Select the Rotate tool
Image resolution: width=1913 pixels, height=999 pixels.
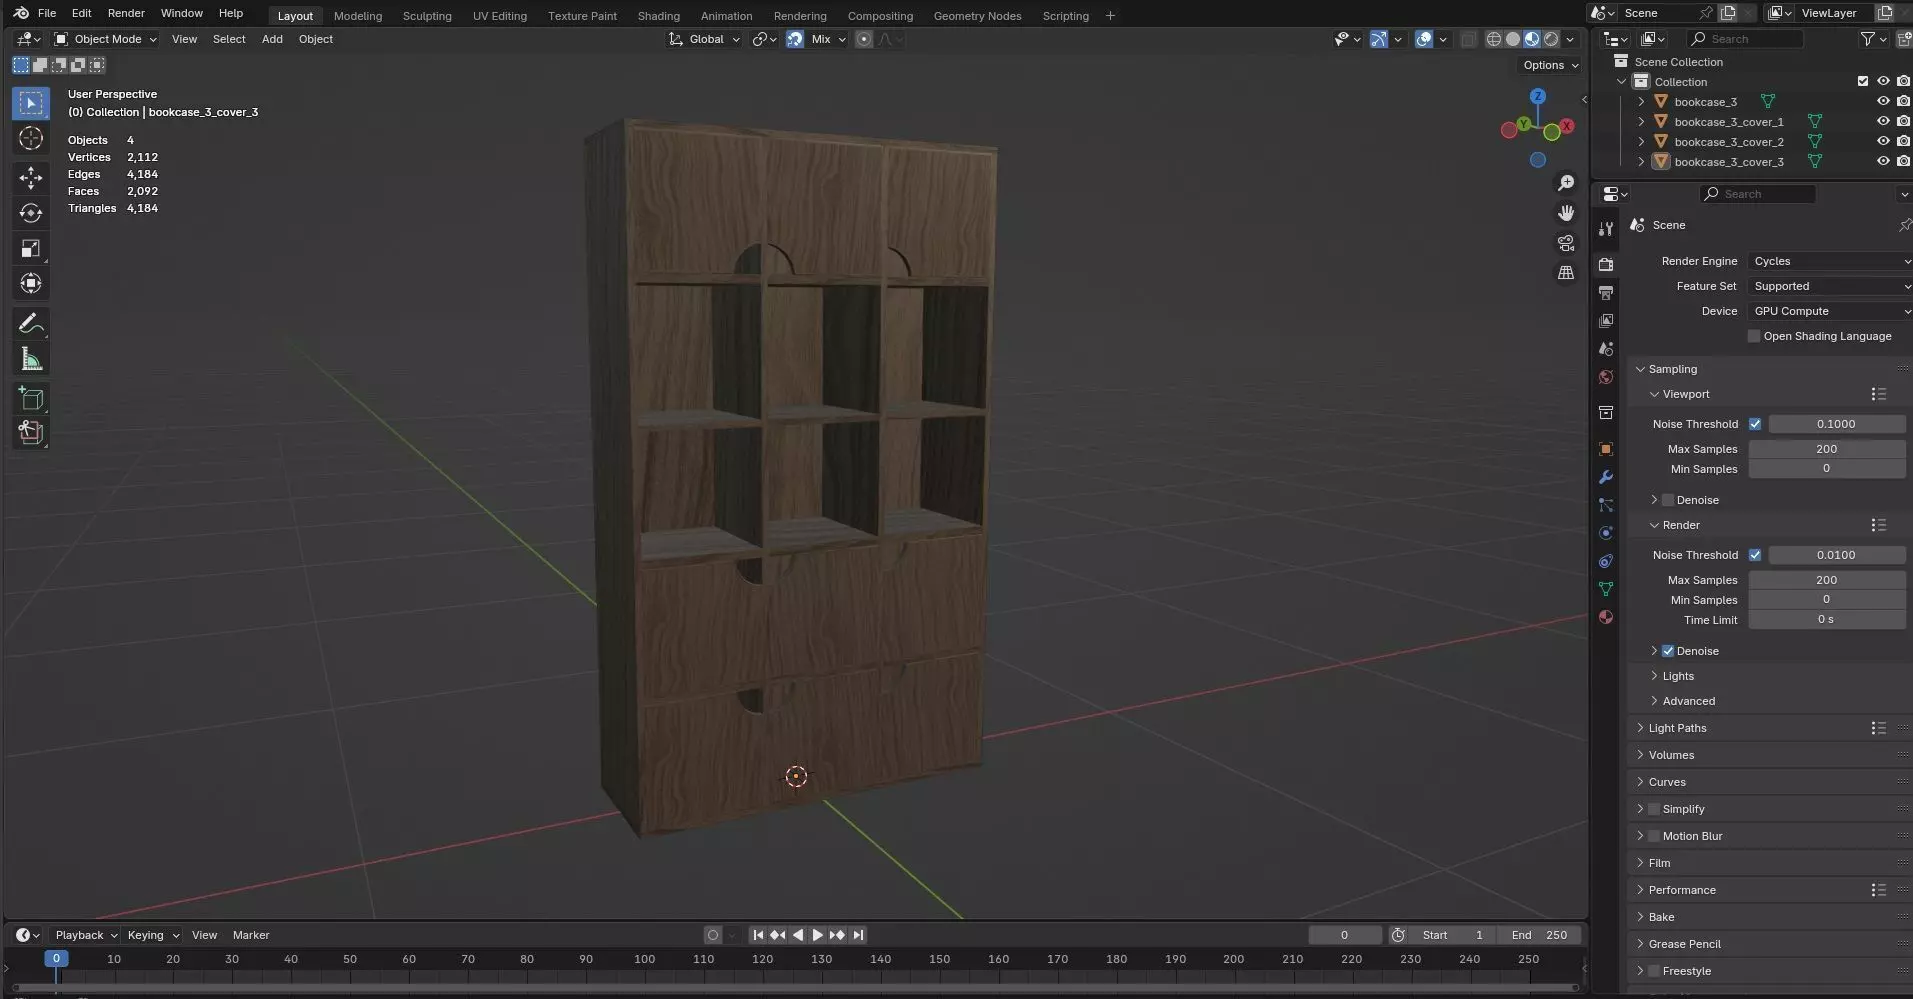point(31,213)
